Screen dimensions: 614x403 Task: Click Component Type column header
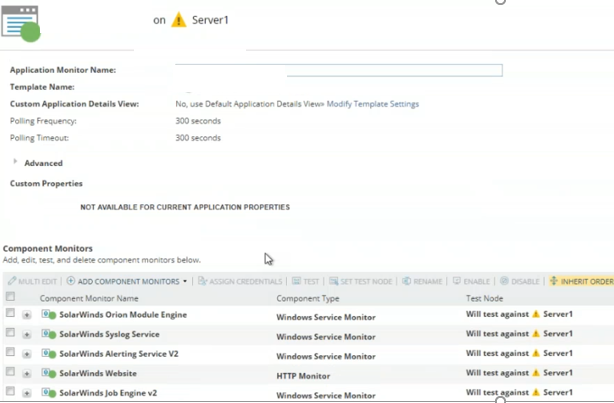coord(308,298)
